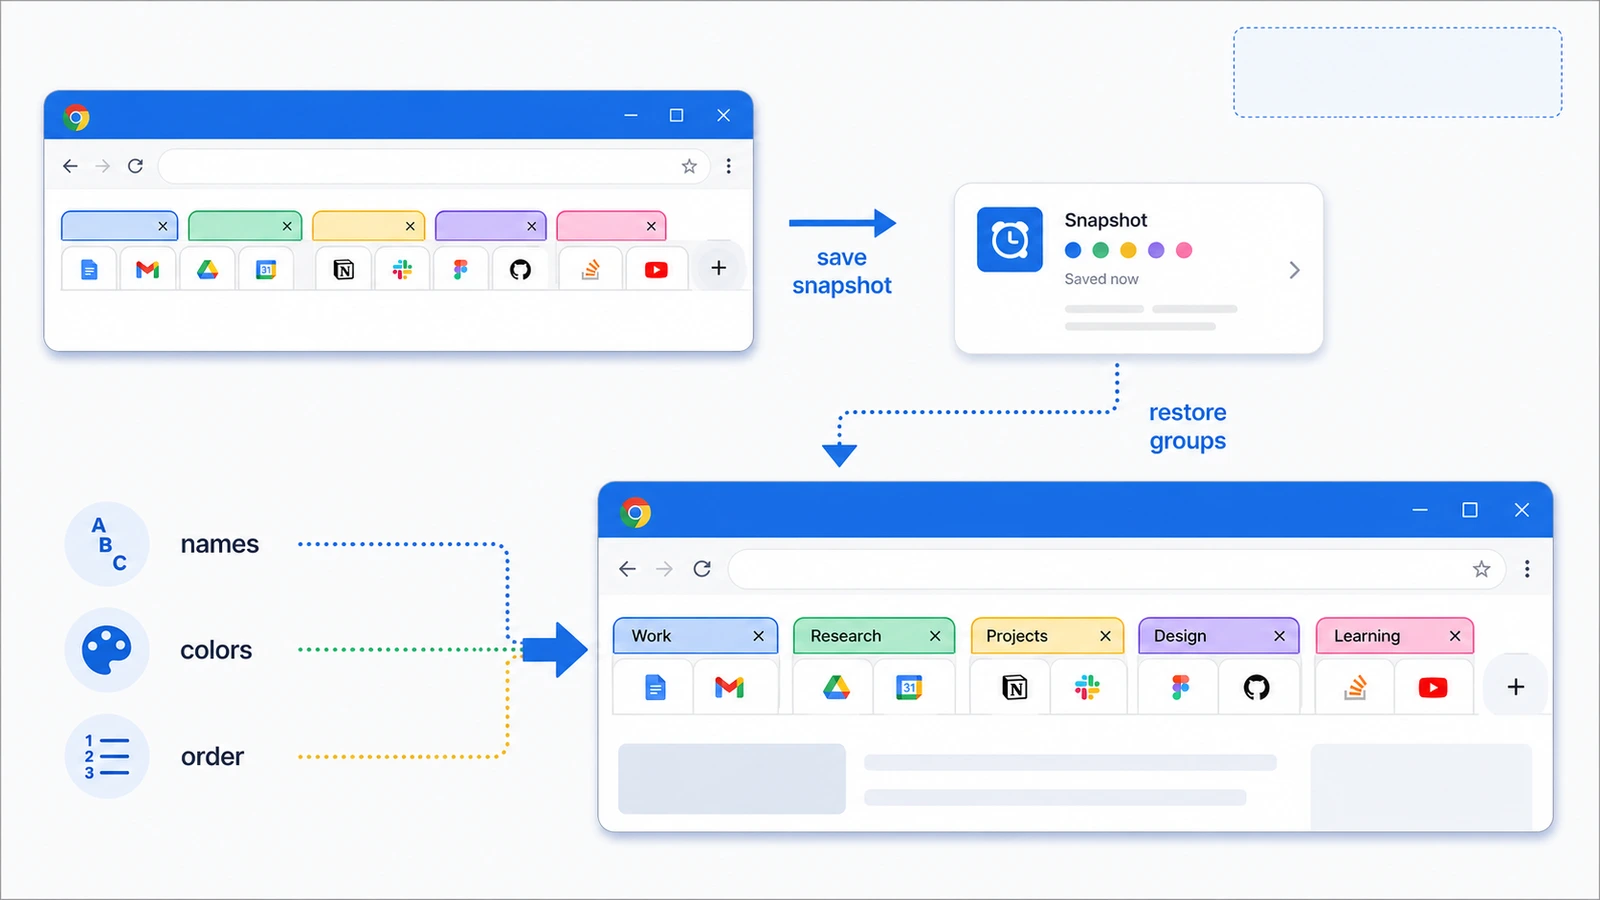Add a new tab in upper window
Screen dimensions: 1600x900
[x=718, y=268]
